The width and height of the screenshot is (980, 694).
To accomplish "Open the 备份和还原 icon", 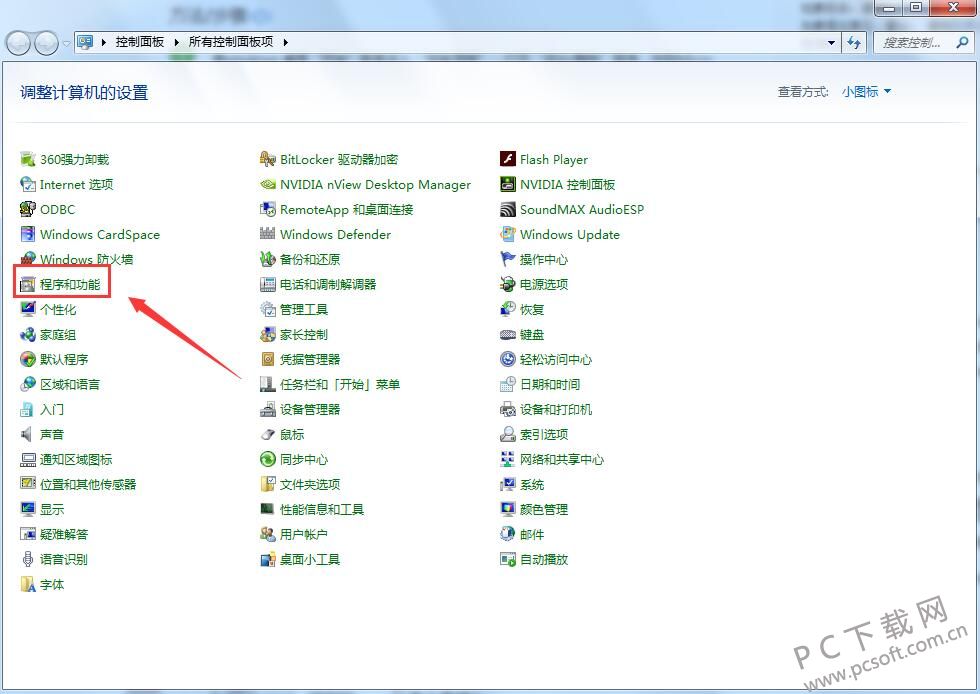I will point(268,259).
